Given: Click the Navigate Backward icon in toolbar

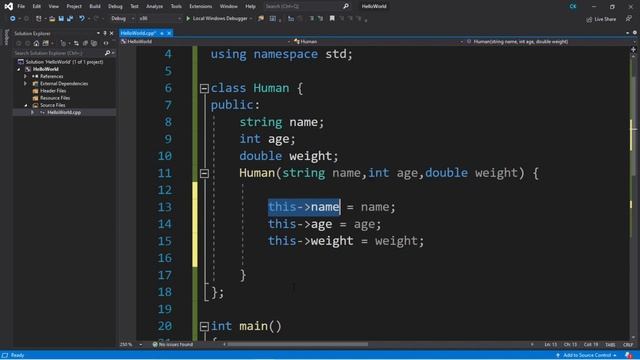Looking at the screenshot, I should tap(13, 19).
